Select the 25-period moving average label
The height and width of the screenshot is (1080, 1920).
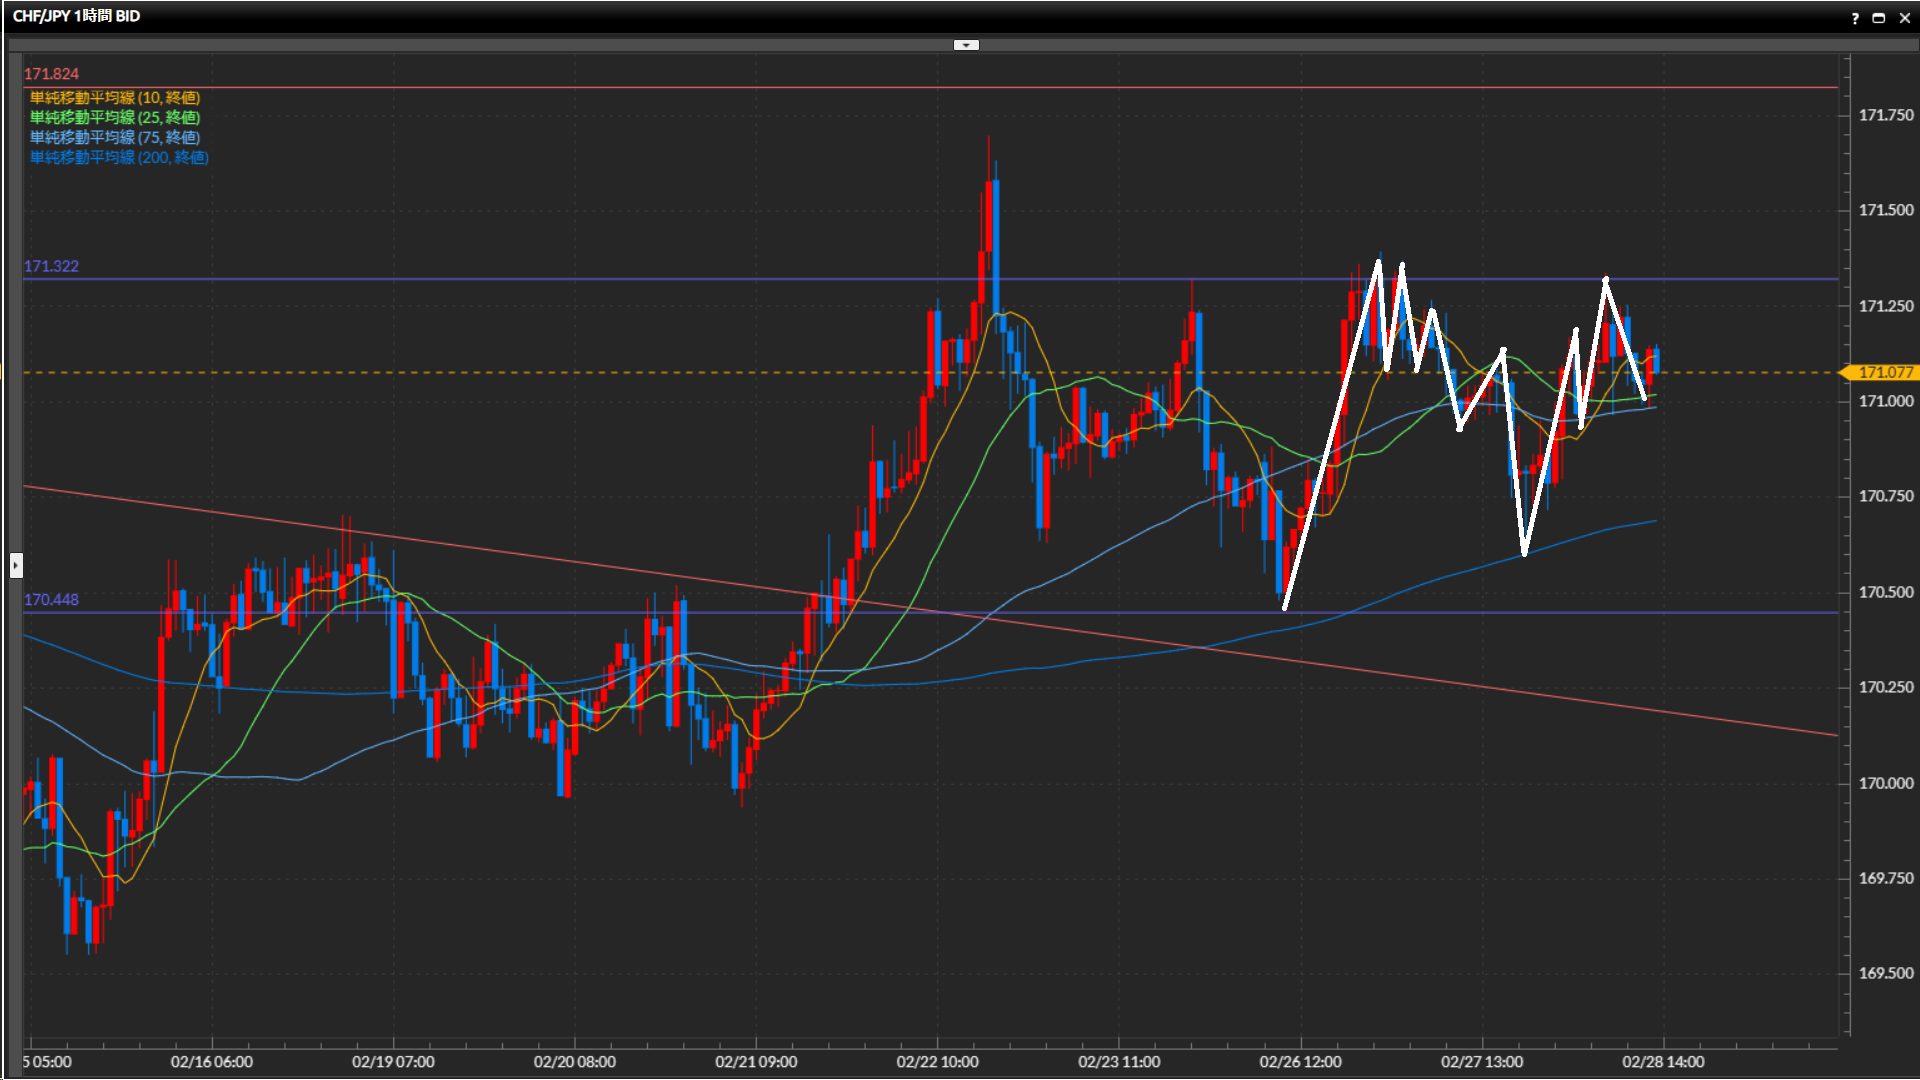[x=115, y=117]
